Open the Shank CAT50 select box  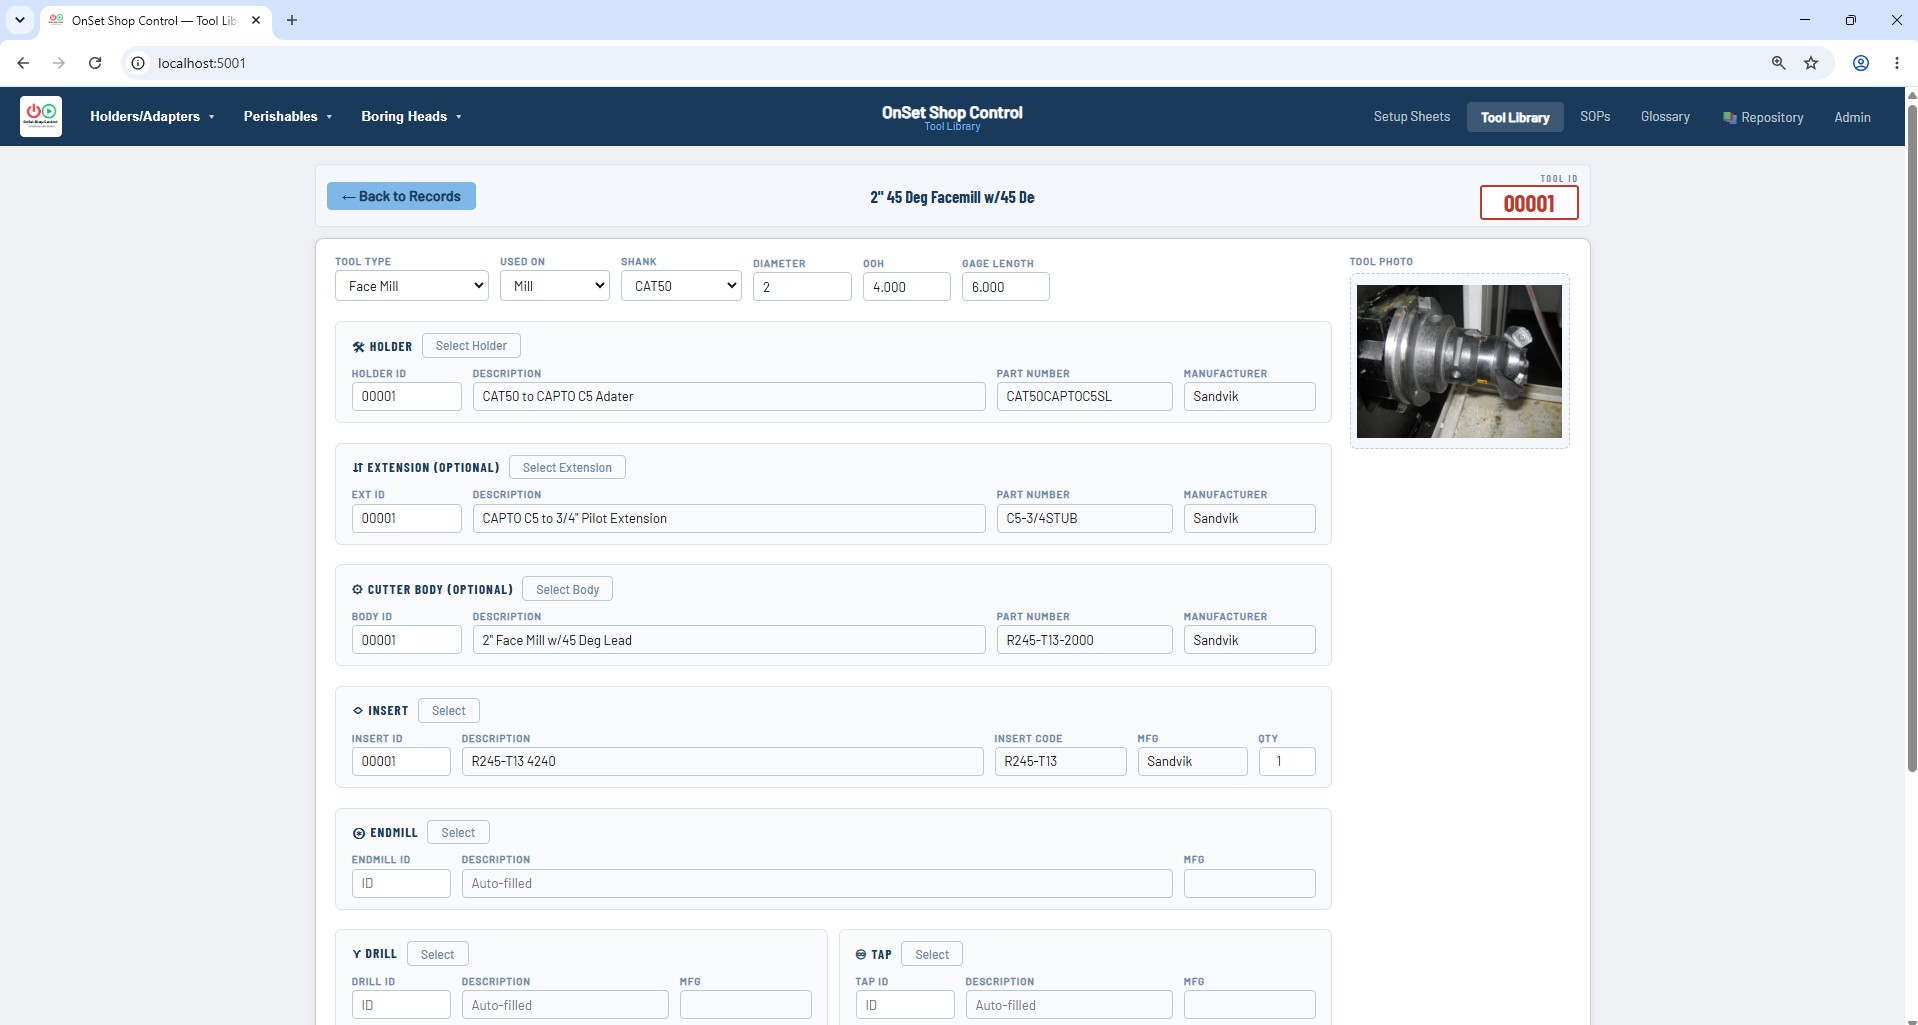coord(681,286)
